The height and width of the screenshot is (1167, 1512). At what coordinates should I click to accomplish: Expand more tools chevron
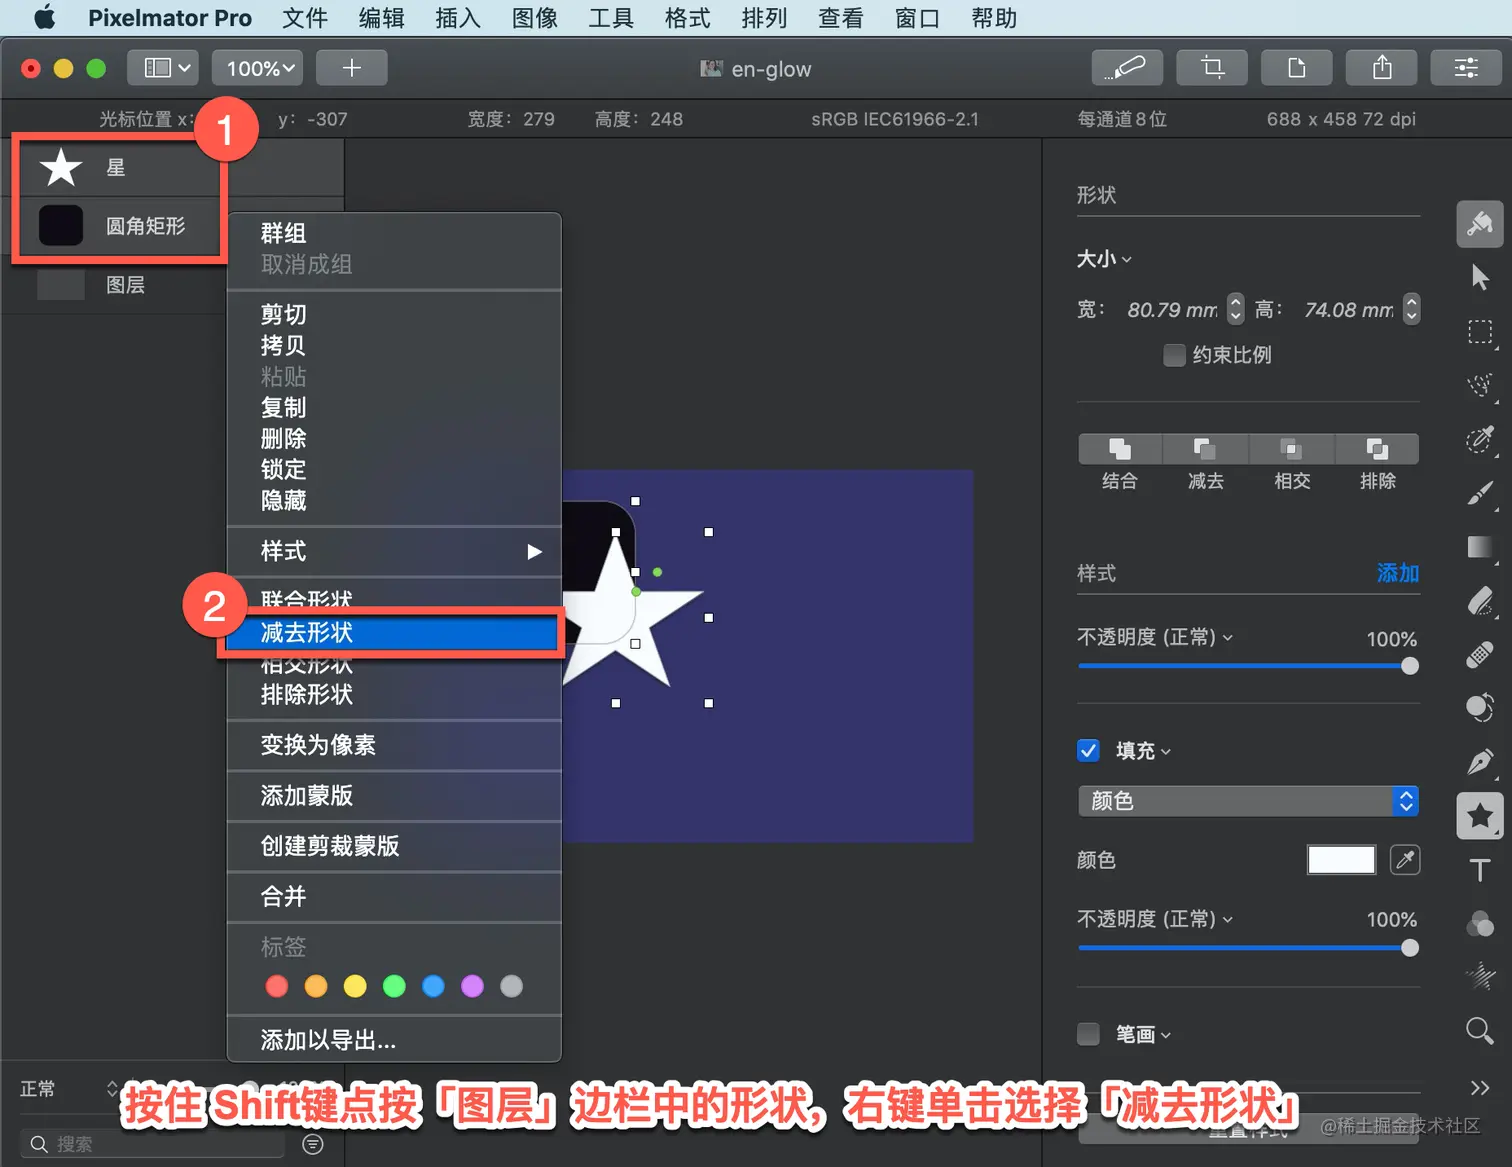click(1480, 1088)
